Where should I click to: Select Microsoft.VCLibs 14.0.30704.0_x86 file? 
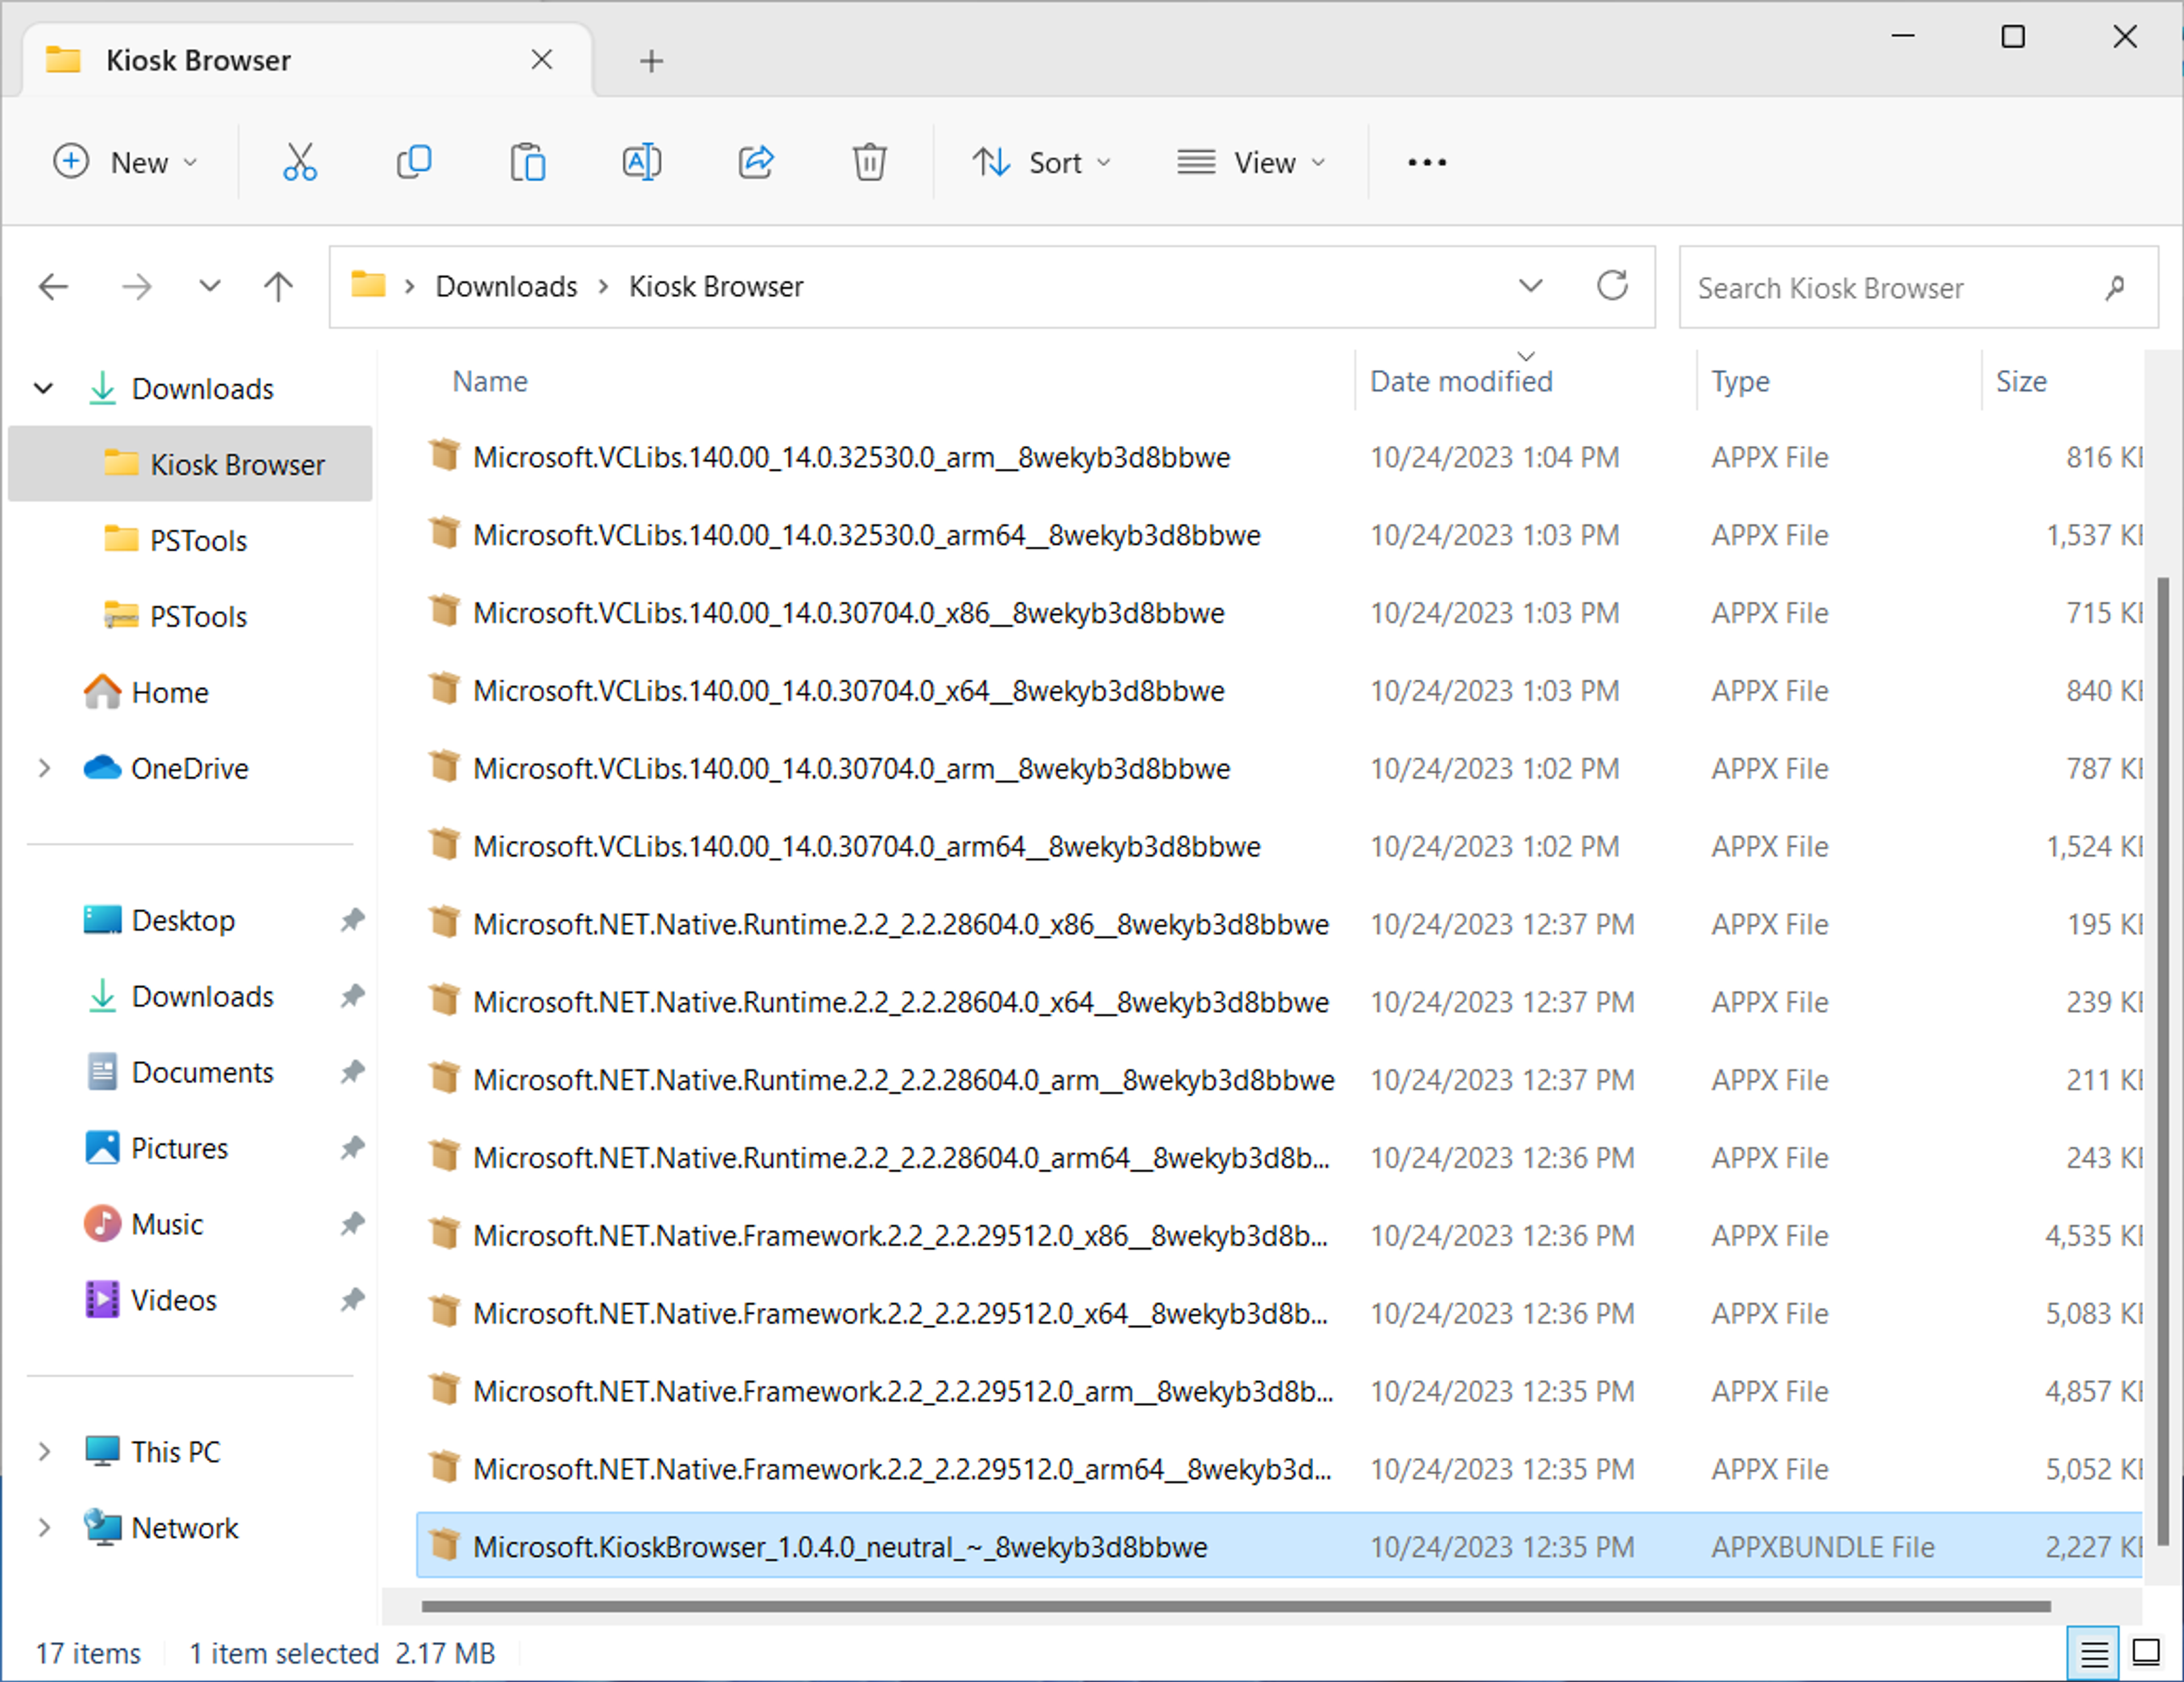(x=1279, y=613)
